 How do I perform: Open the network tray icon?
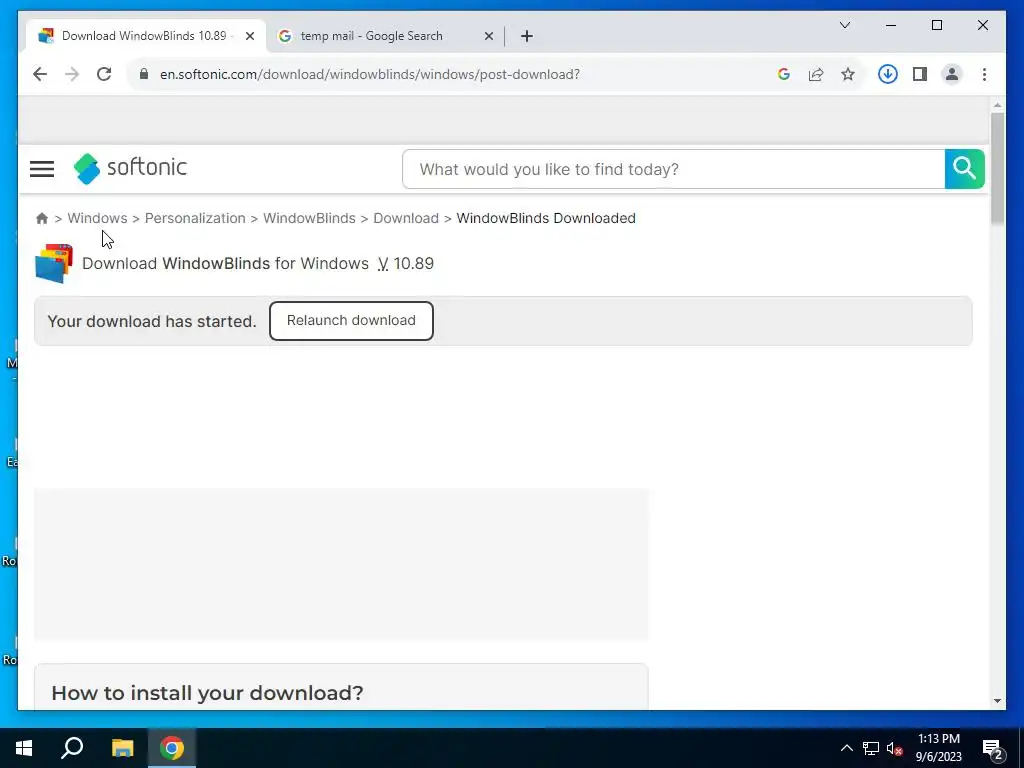click(x=871, y=748)
